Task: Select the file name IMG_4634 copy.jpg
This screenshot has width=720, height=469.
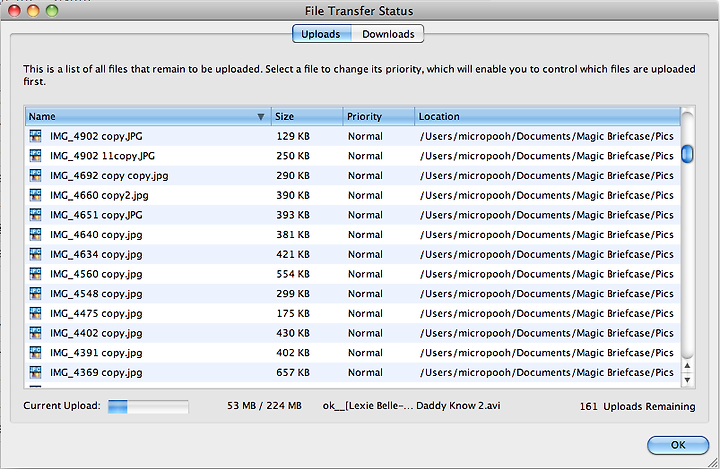Action: click(x=96, y=255)
